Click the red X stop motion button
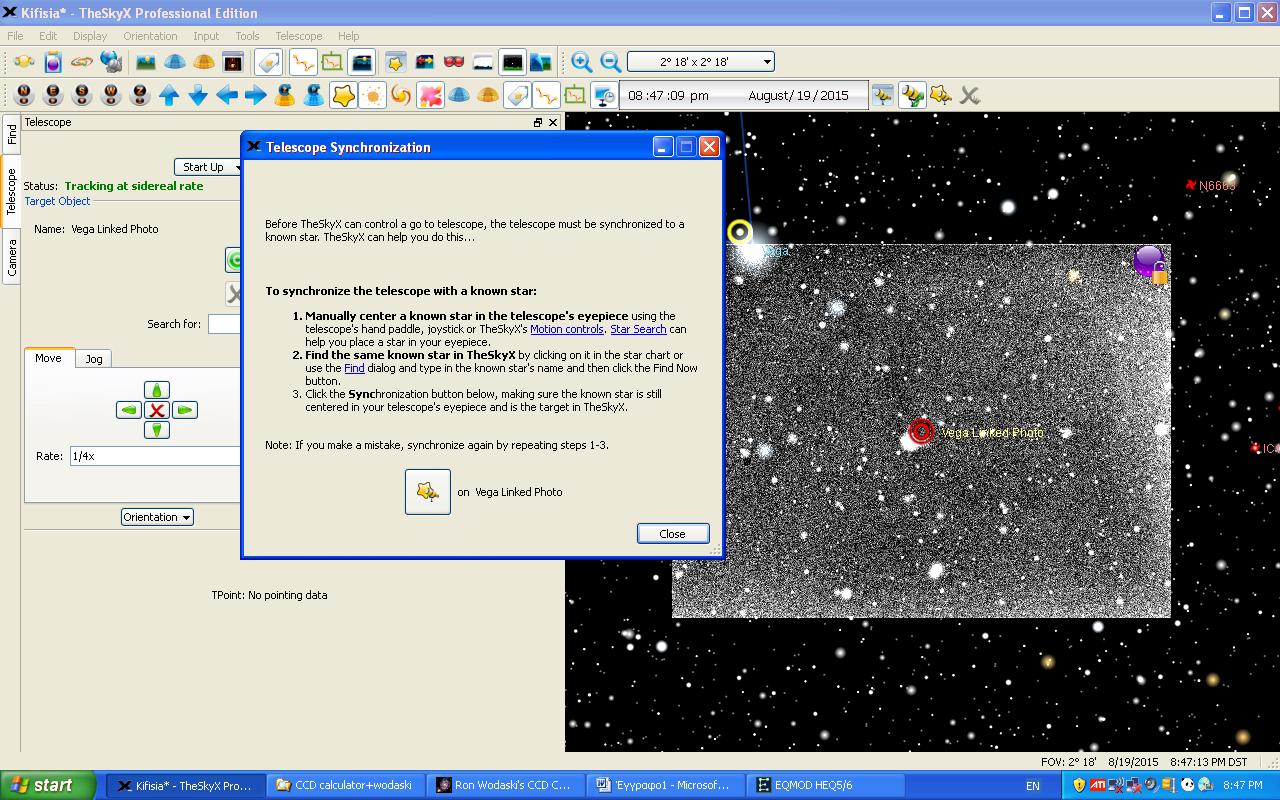This screenshot has height=800, width=1280. [x=157, y=410]
